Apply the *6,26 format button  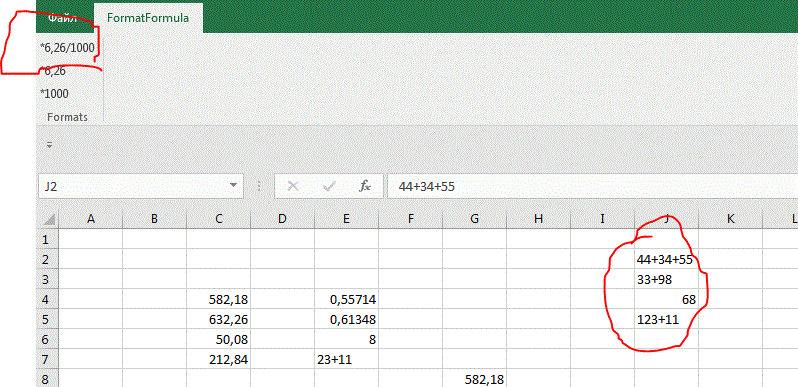click(53, 71)
